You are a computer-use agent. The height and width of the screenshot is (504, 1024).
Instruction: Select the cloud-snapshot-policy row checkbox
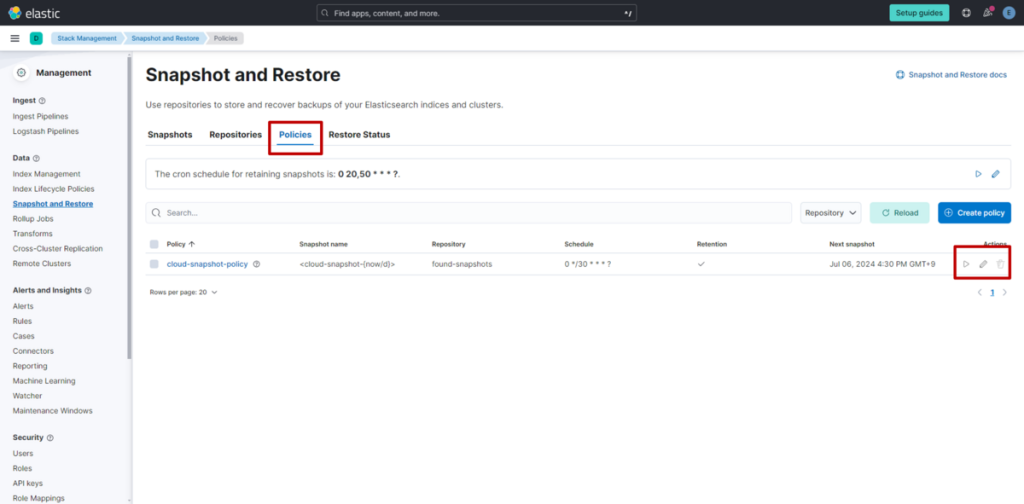pos(154,264)
